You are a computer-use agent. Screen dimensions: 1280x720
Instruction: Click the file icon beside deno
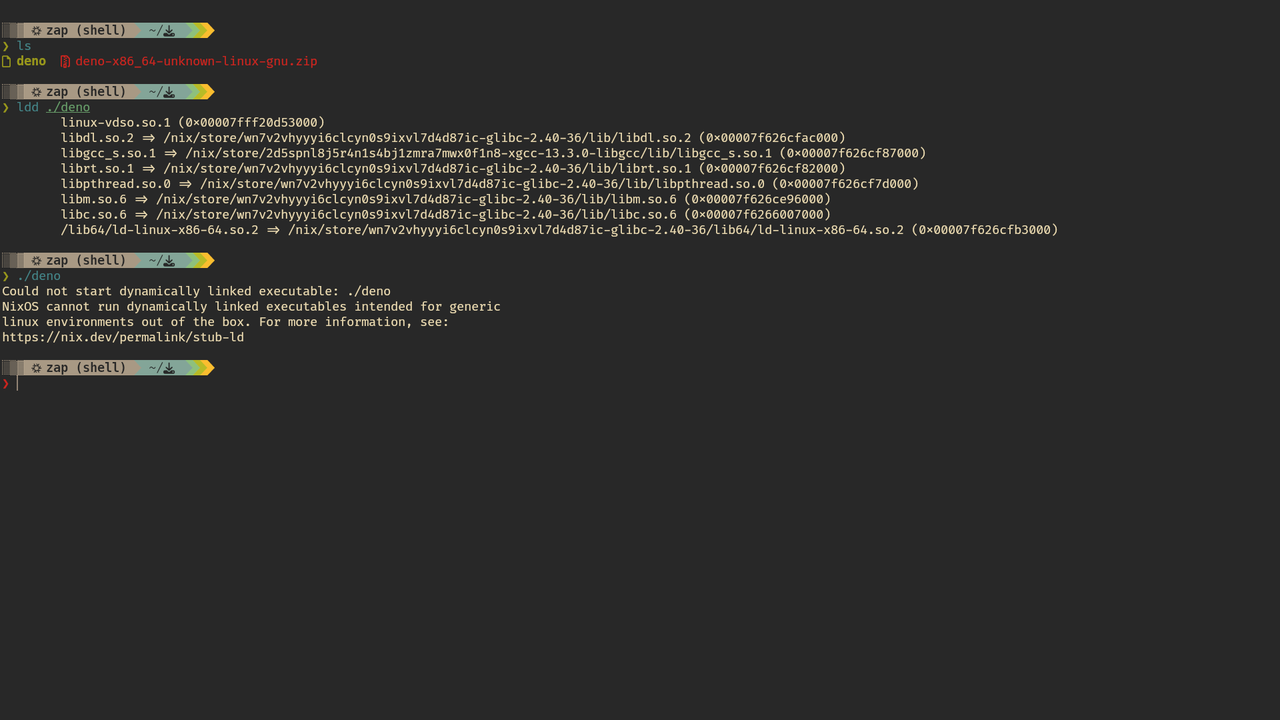pyautogui.click(x=7, y=61)
